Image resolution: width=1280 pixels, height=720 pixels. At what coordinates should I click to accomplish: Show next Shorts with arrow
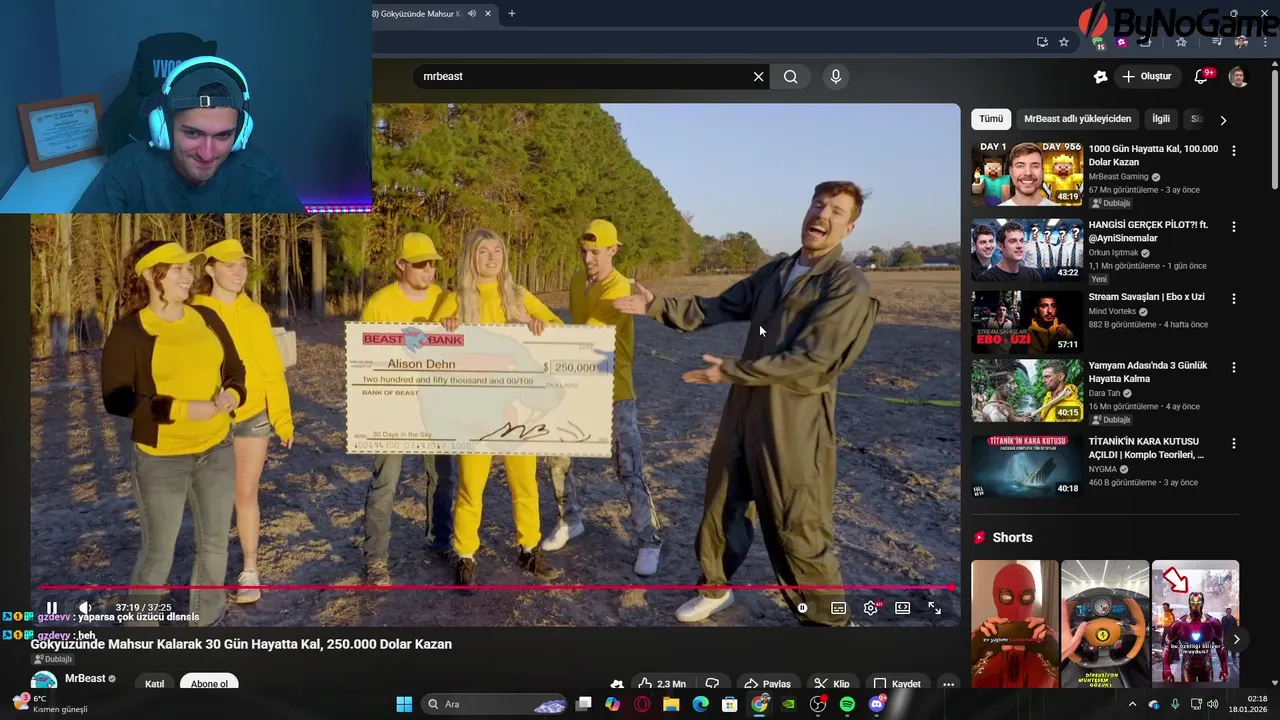[1236, 639]
